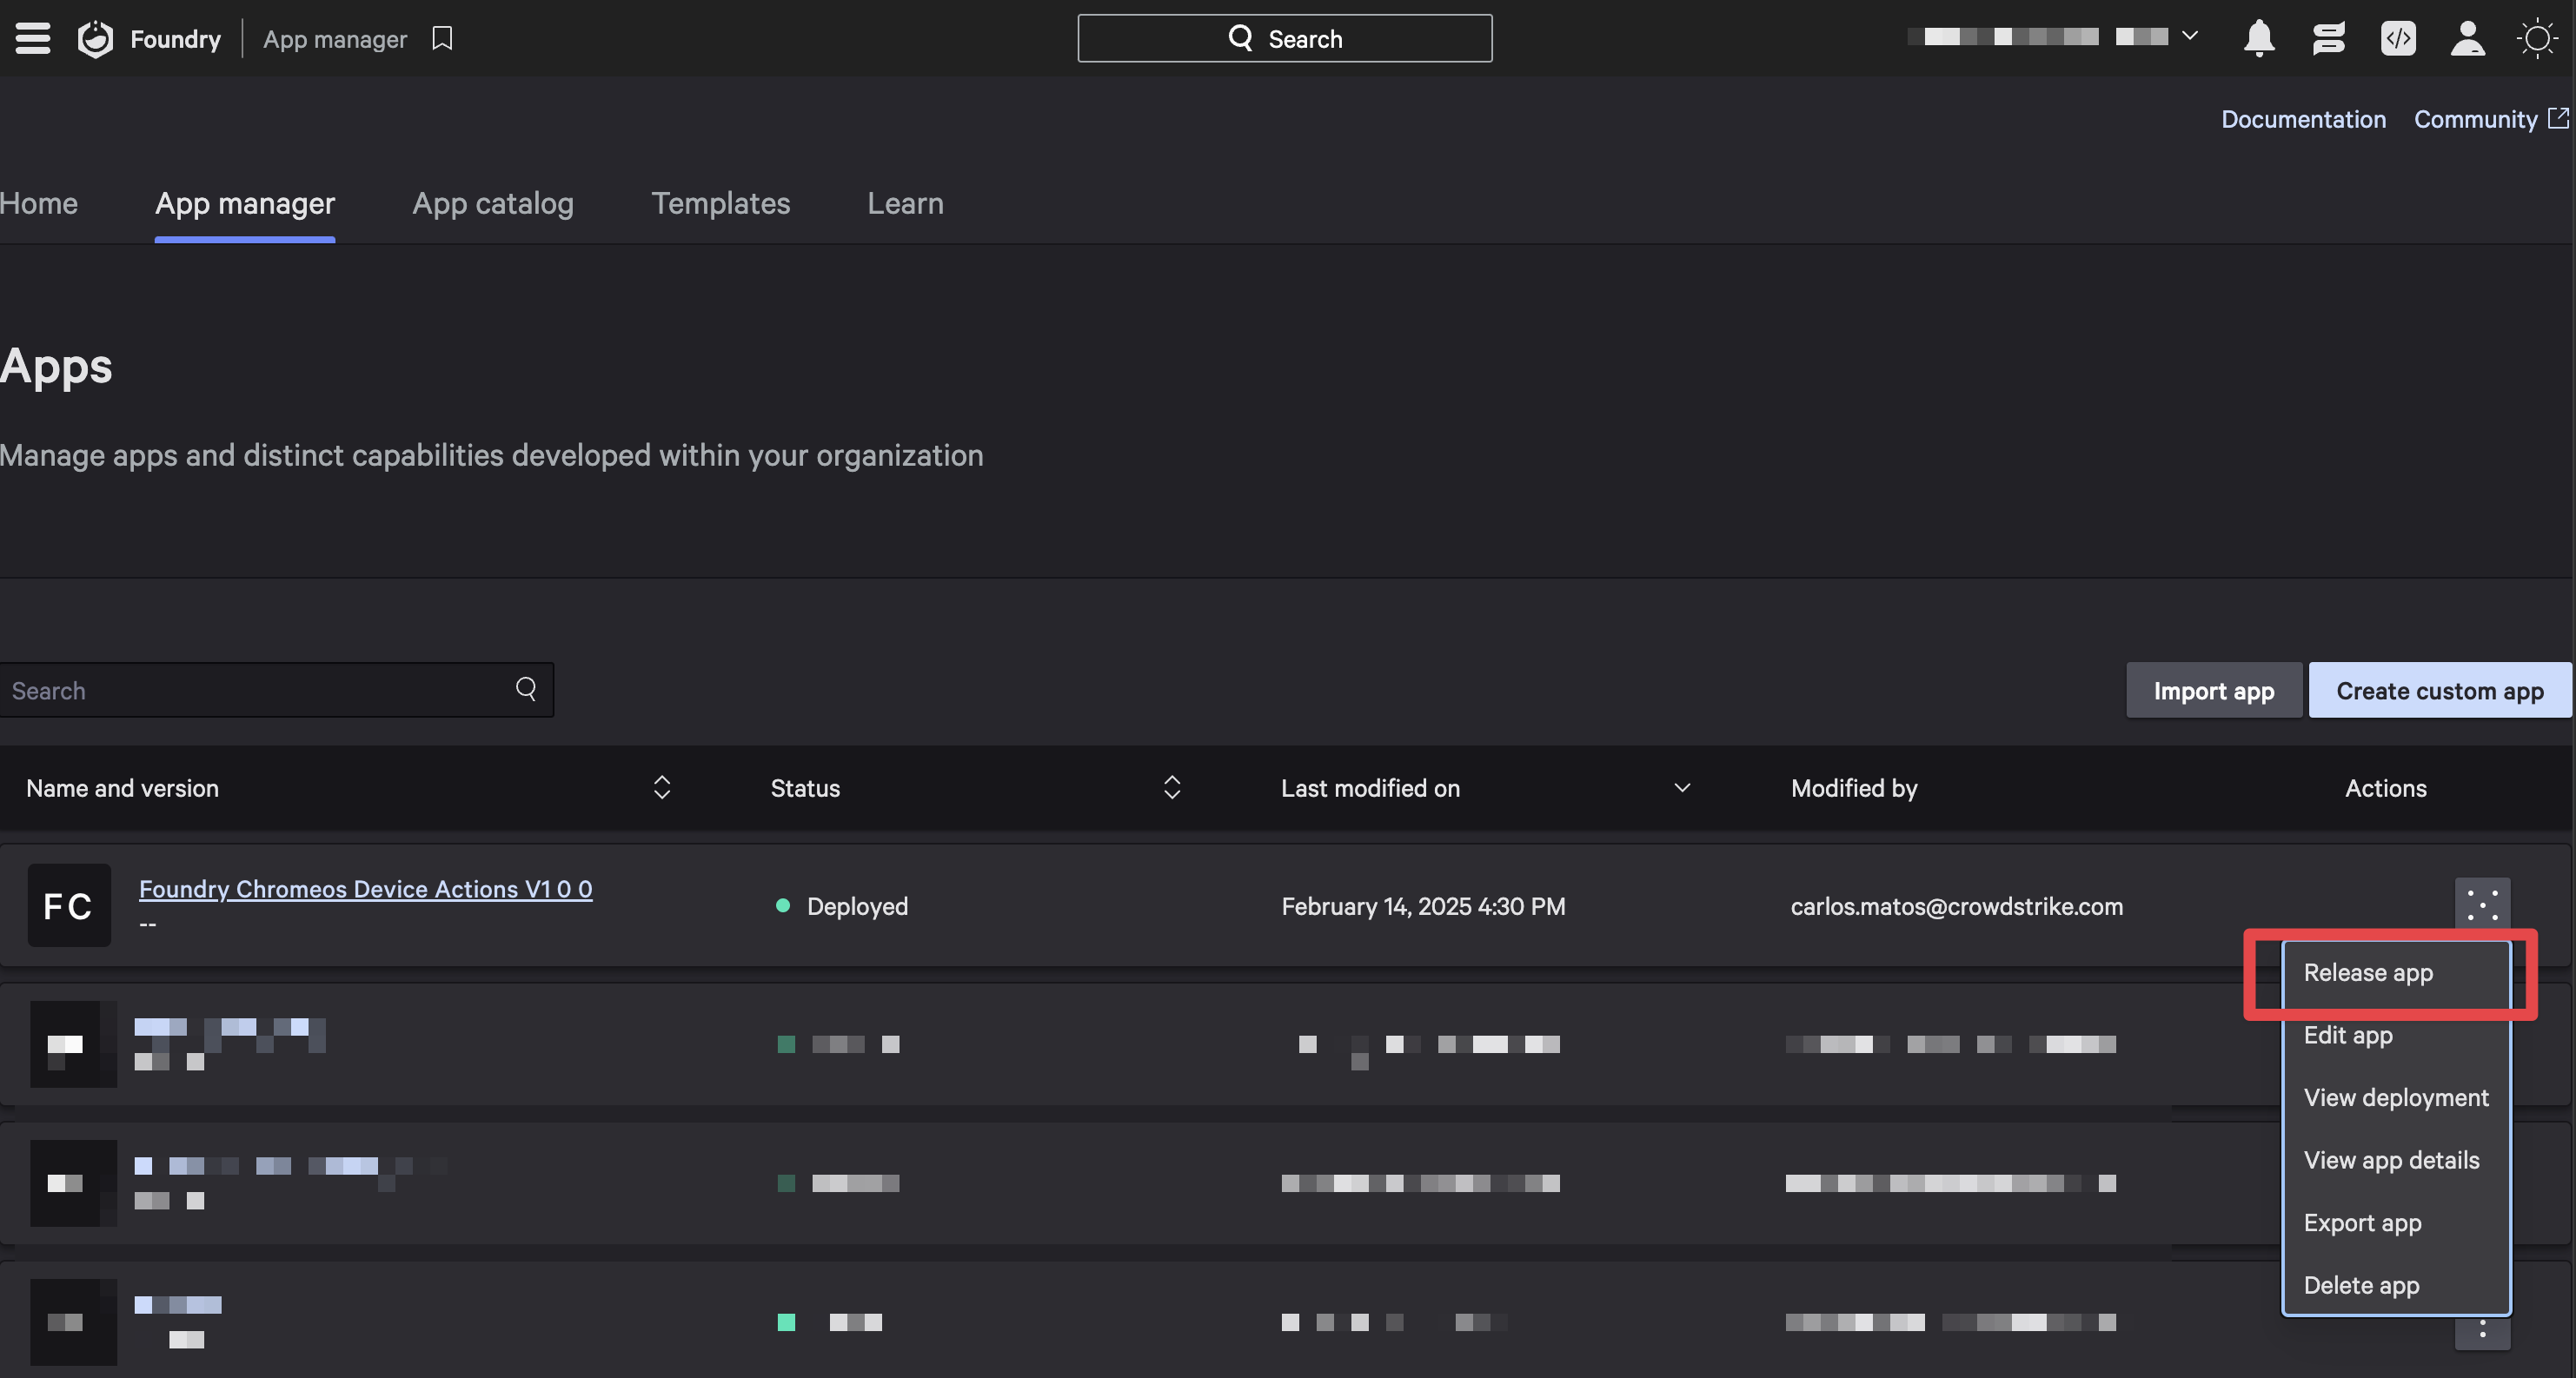Click the App manager breadcrumb text
Screen dimensions: 2576x1378
pos(335,39)
